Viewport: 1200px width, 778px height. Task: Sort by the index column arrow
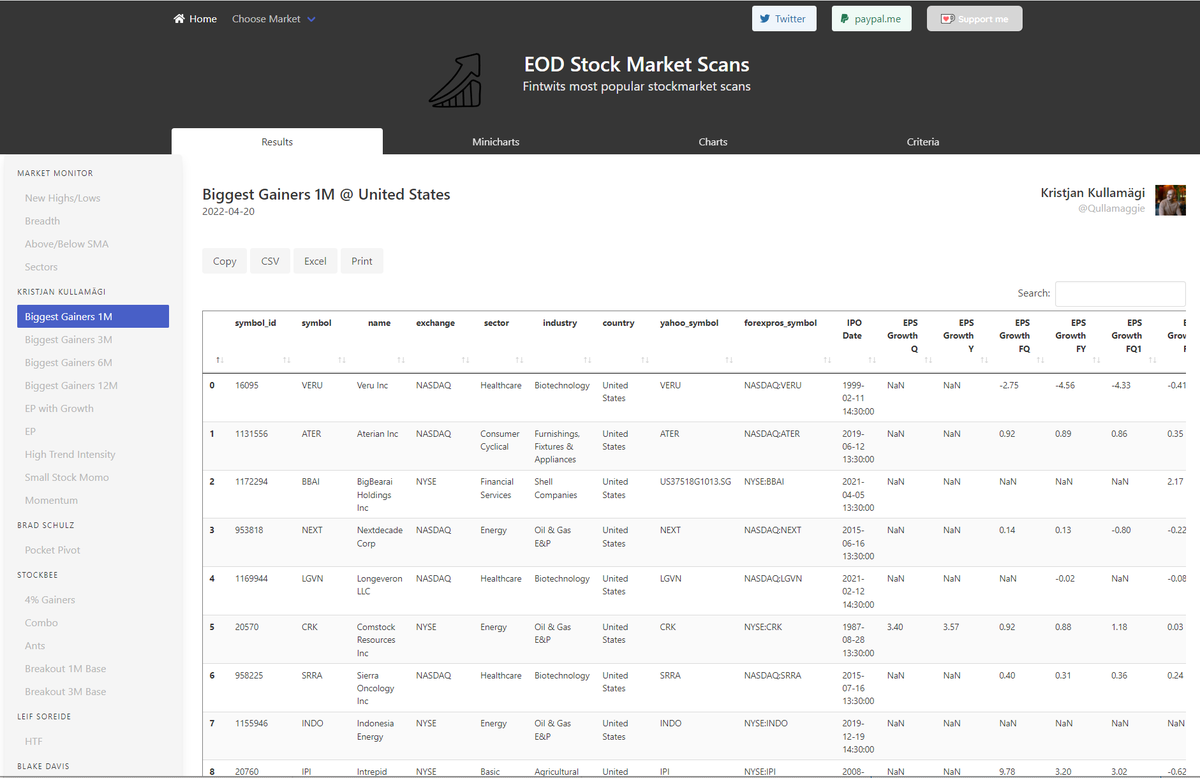click(219, 360)
